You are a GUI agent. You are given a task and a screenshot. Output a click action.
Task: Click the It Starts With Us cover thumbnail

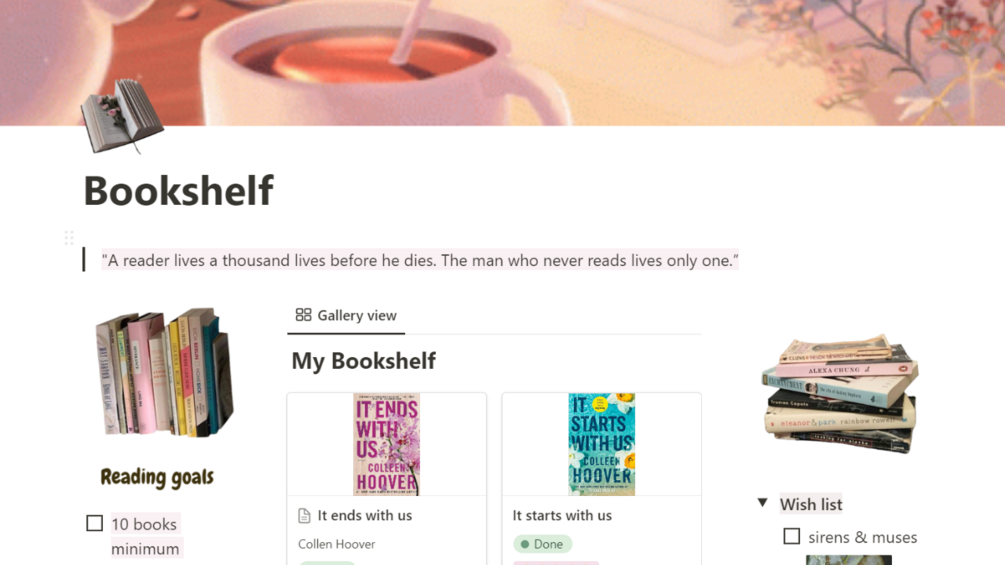click(x=601, y=444)
